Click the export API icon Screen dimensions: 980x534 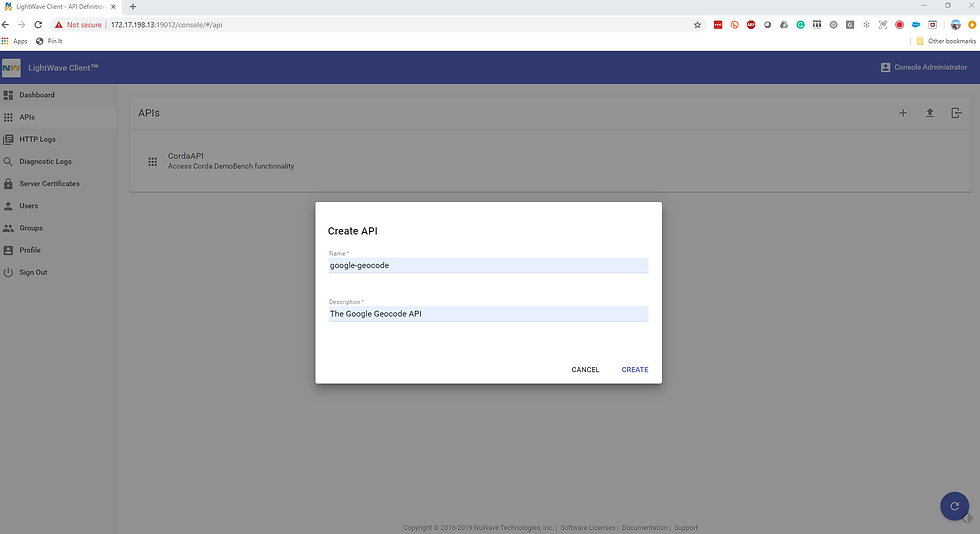[x=956, y=113]
